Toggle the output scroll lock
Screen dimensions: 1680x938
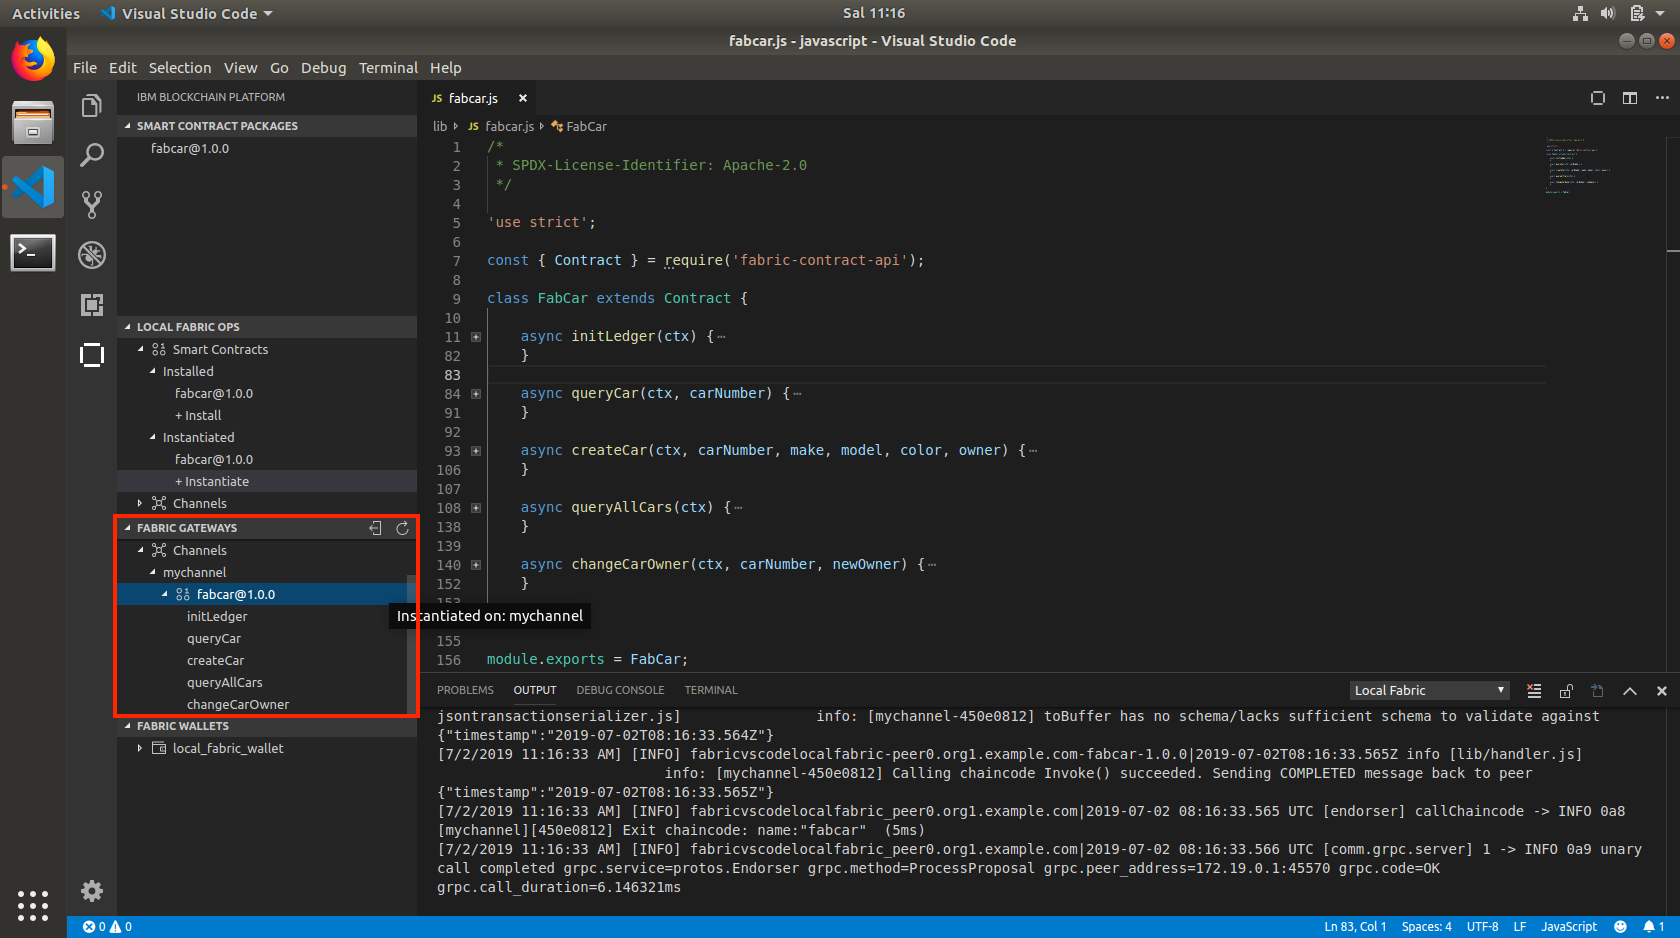[1566, 691]
